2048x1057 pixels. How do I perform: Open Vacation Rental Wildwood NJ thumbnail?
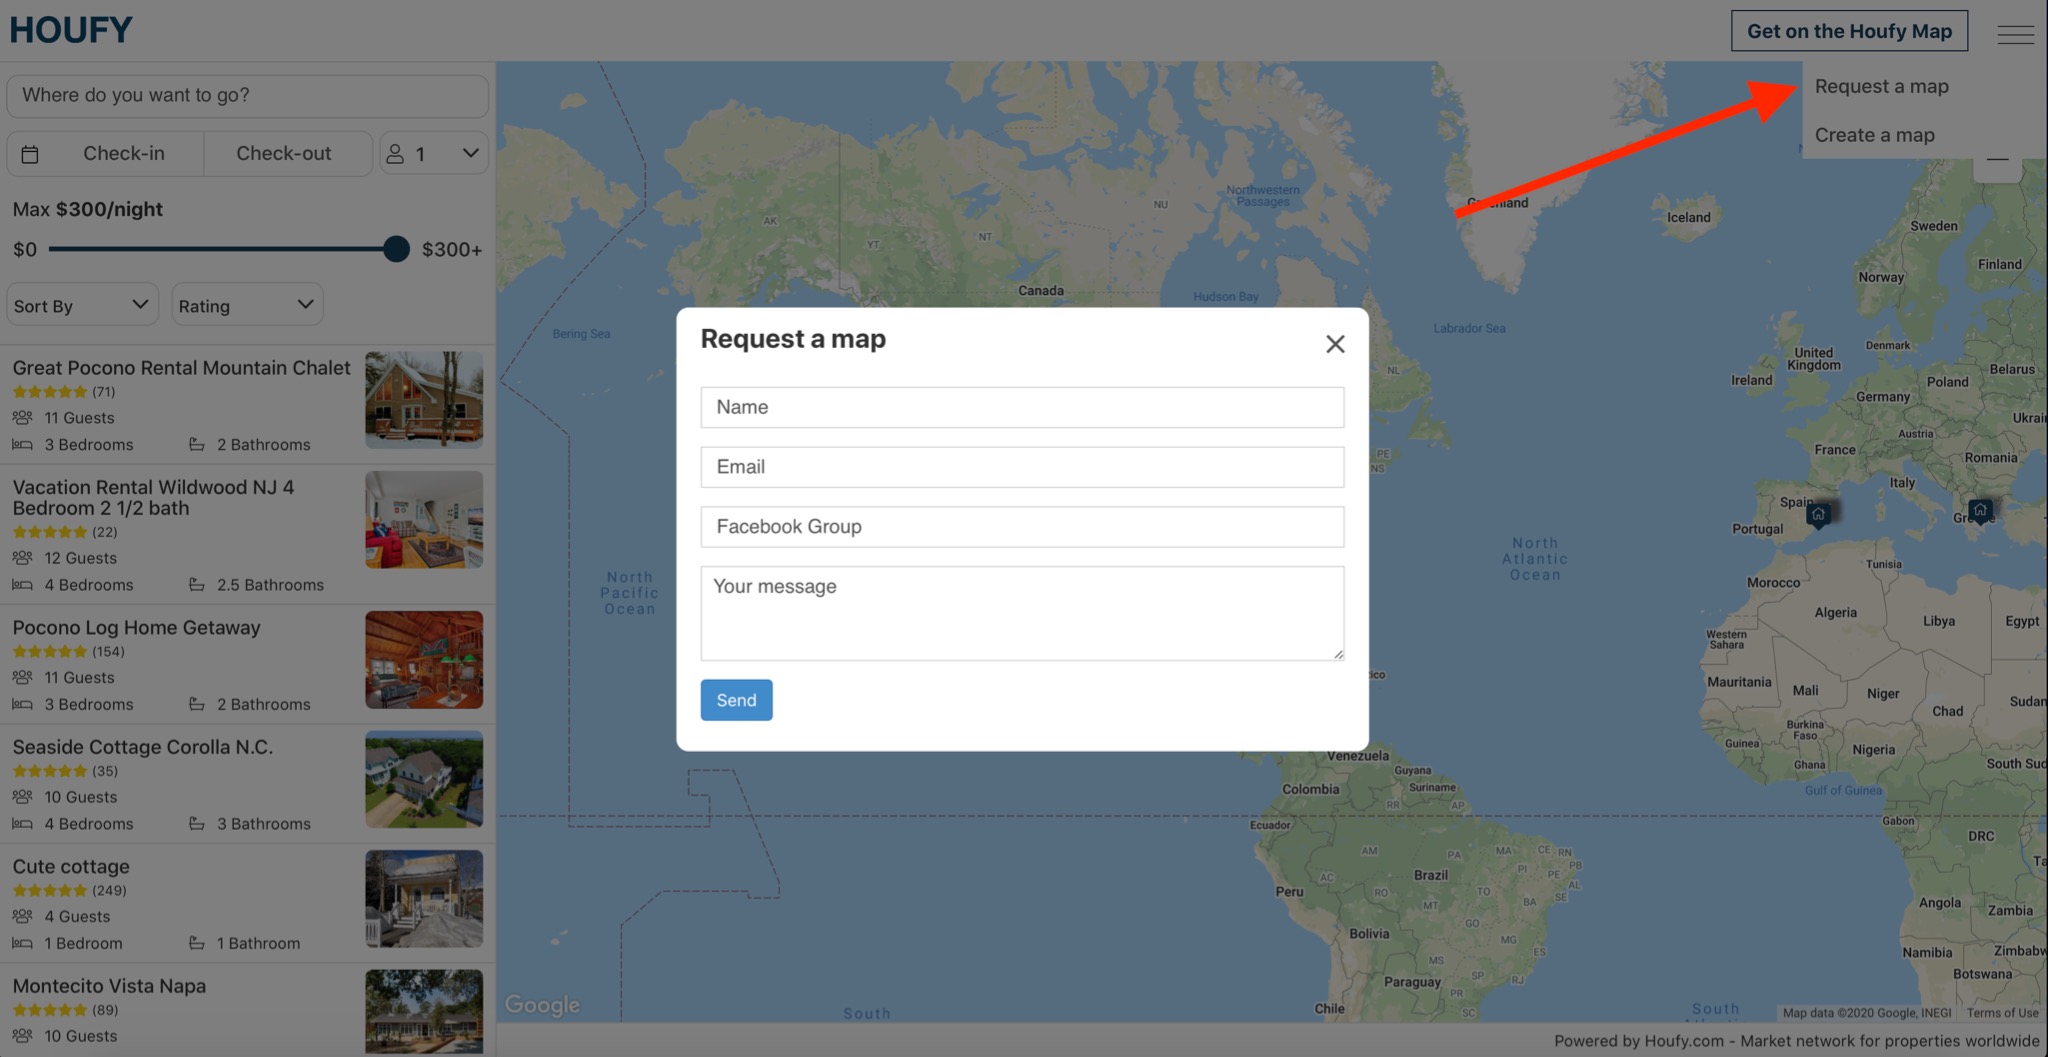(x=424, y=520)
